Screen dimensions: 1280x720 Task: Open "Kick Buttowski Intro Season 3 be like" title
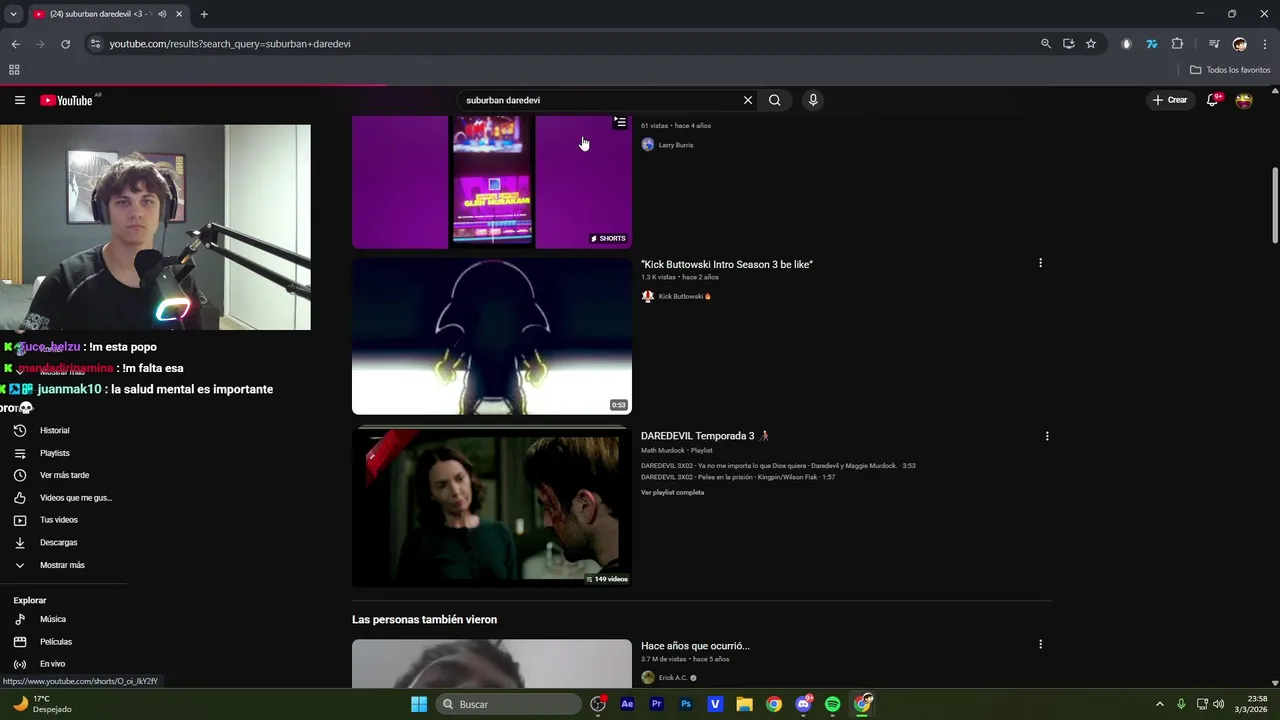pyautogui.click(x=727, y=264)
